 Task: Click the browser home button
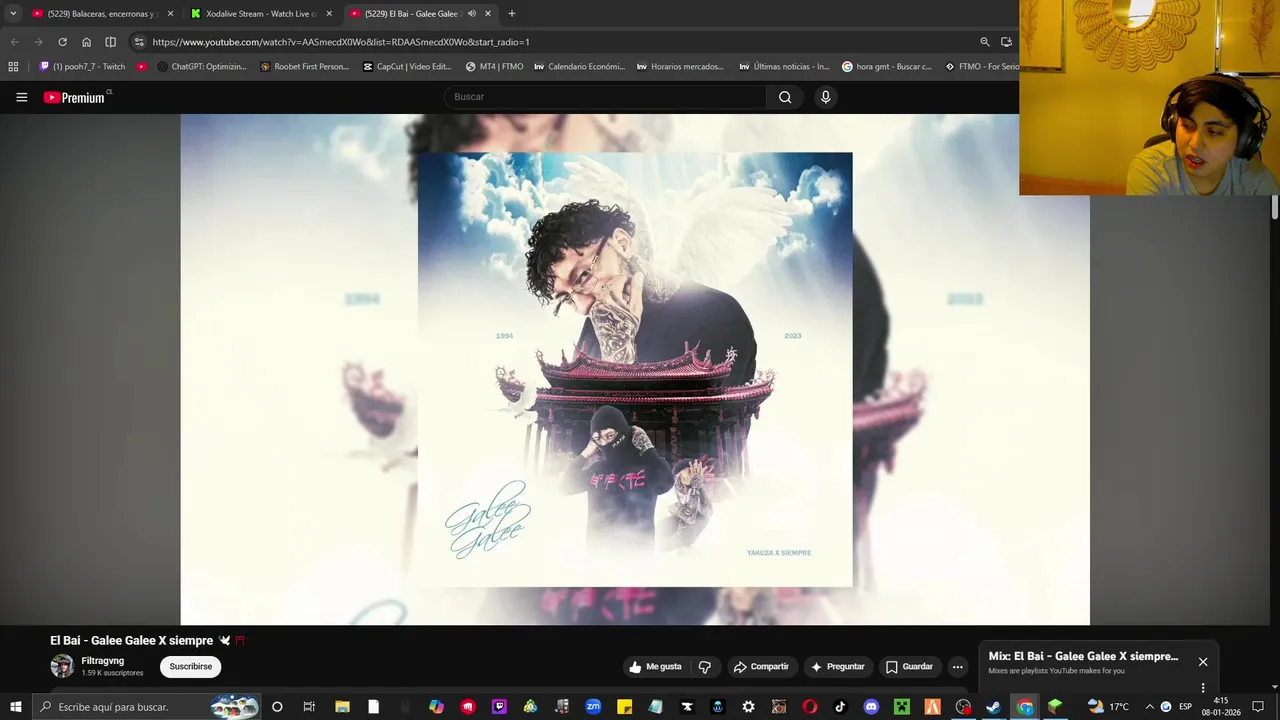coord(86,42)
